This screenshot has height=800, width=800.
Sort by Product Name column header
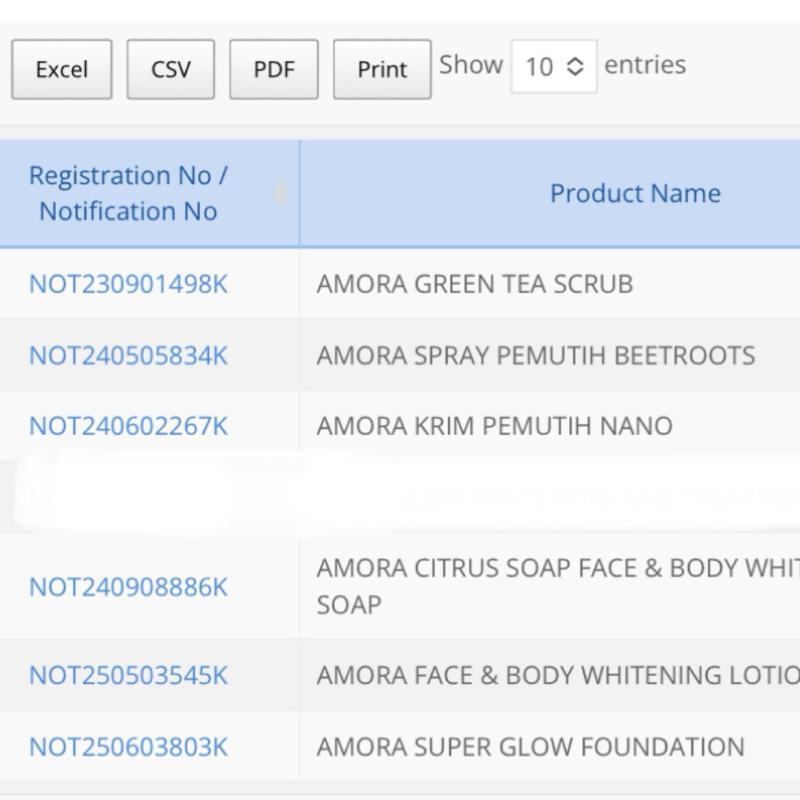click(x=635, y=193)
